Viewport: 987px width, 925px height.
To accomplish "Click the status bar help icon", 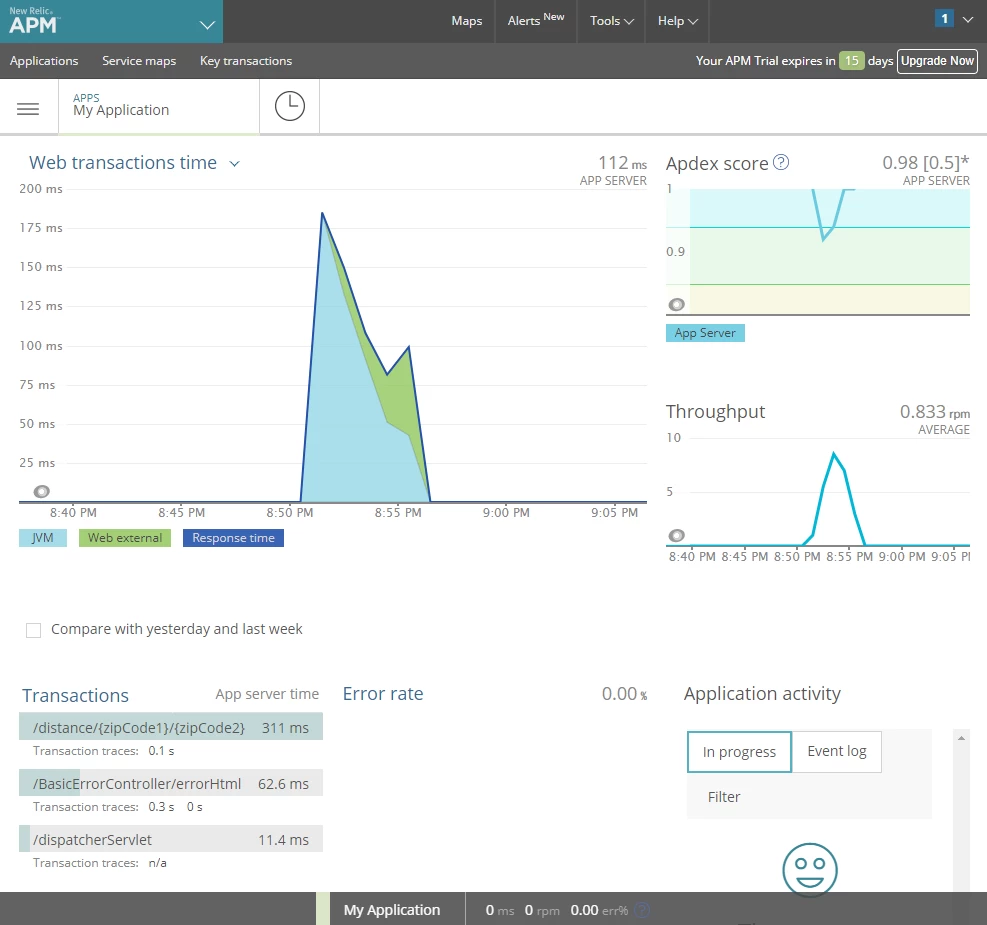I will [642, 910].
